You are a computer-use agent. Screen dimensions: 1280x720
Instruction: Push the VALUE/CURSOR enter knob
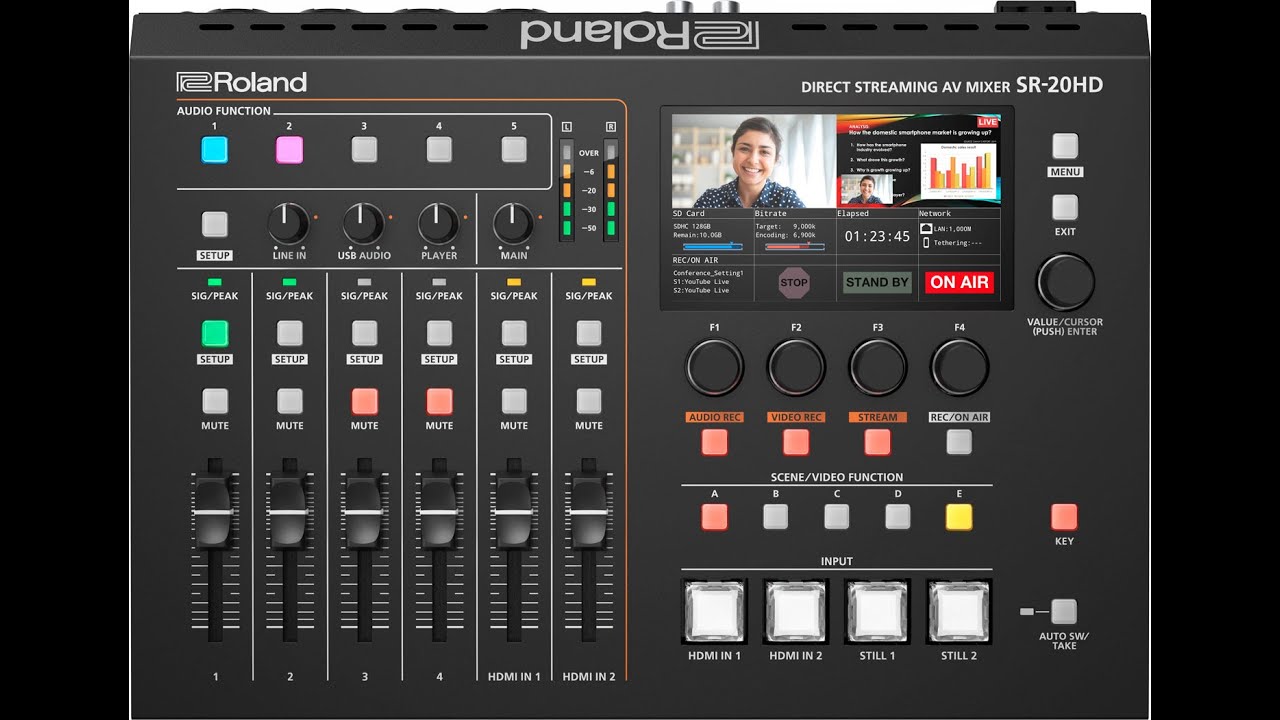coord(1066,281)
